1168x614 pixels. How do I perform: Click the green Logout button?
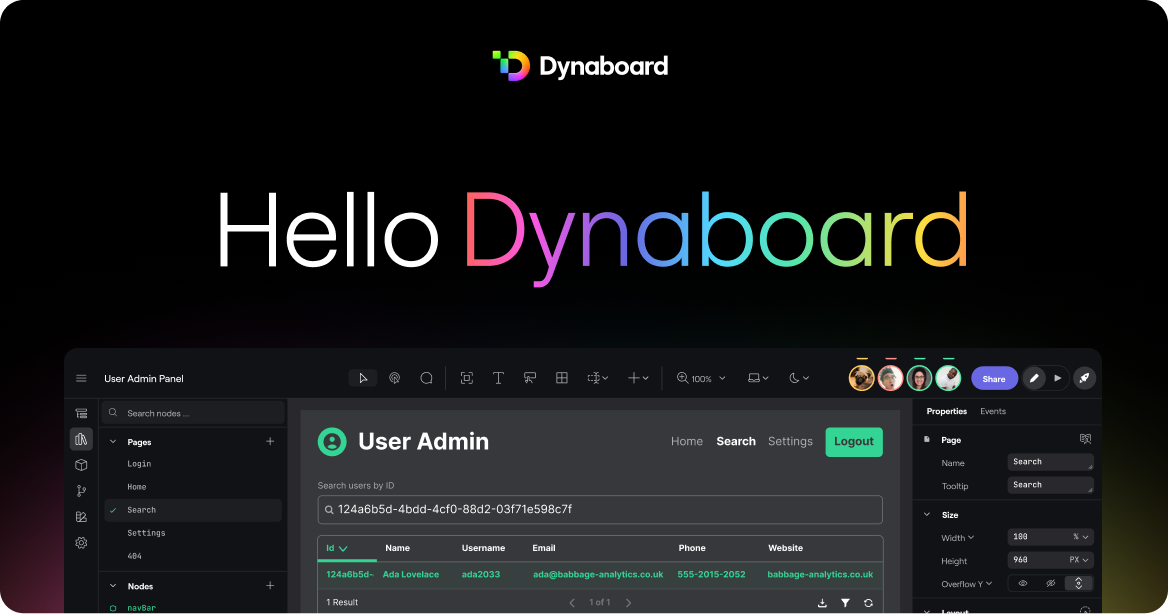coord(854,441)
